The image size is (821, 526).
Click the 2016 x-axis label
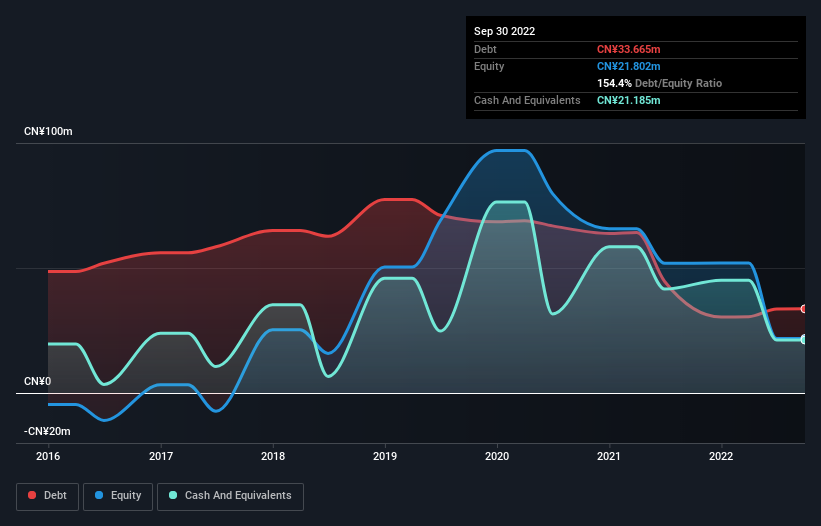pos(48,456)
